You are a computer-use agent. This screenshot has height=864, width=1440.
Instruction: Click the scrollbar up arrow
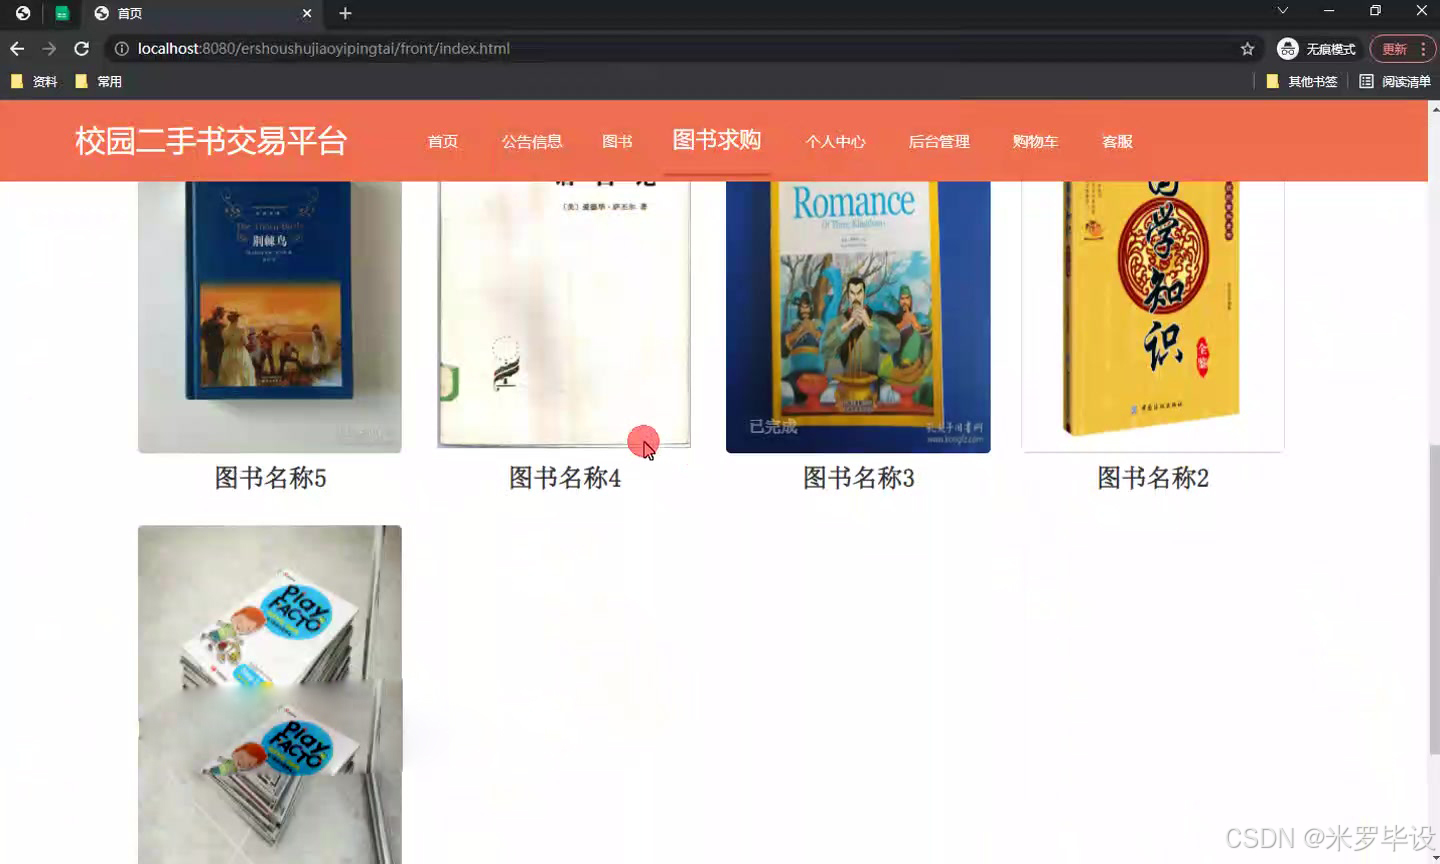coord(1434,107)
